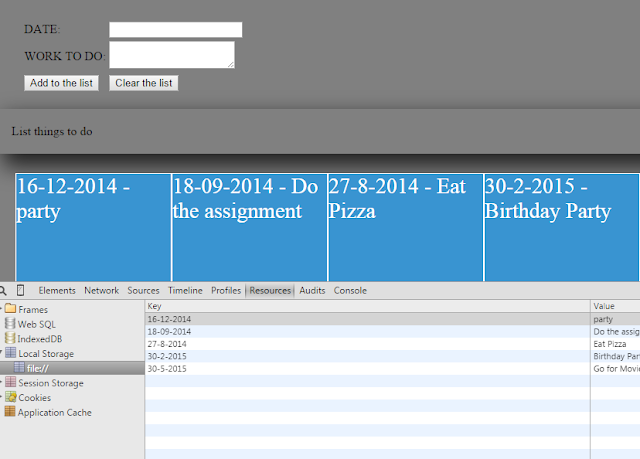Open the Elements tab
Screen dimensions: 640x459
click(x=57, y=290)
